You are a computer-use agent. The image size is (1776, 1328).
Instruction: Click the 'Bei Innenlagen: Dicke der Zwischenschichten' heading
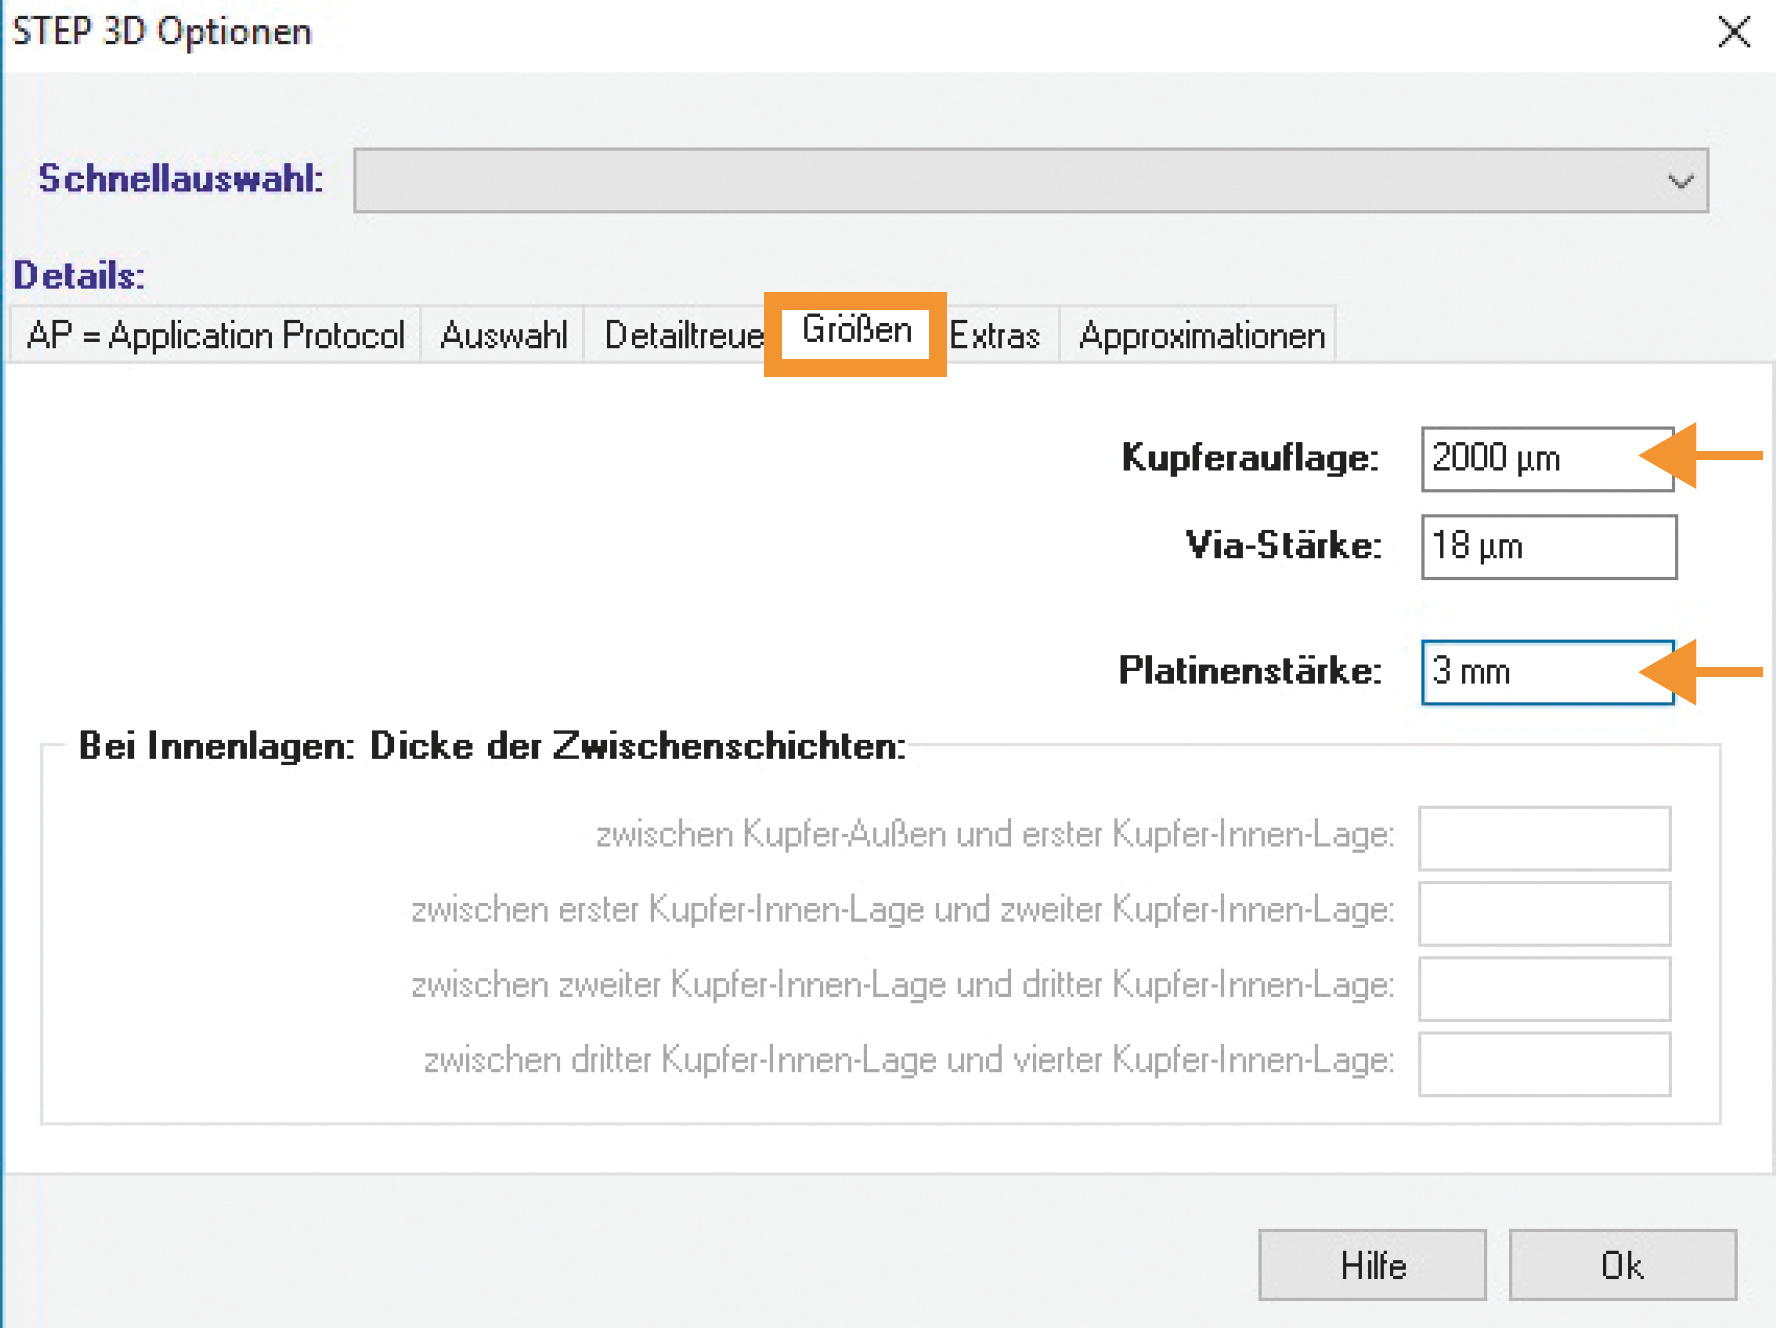[x=492, y=746]
